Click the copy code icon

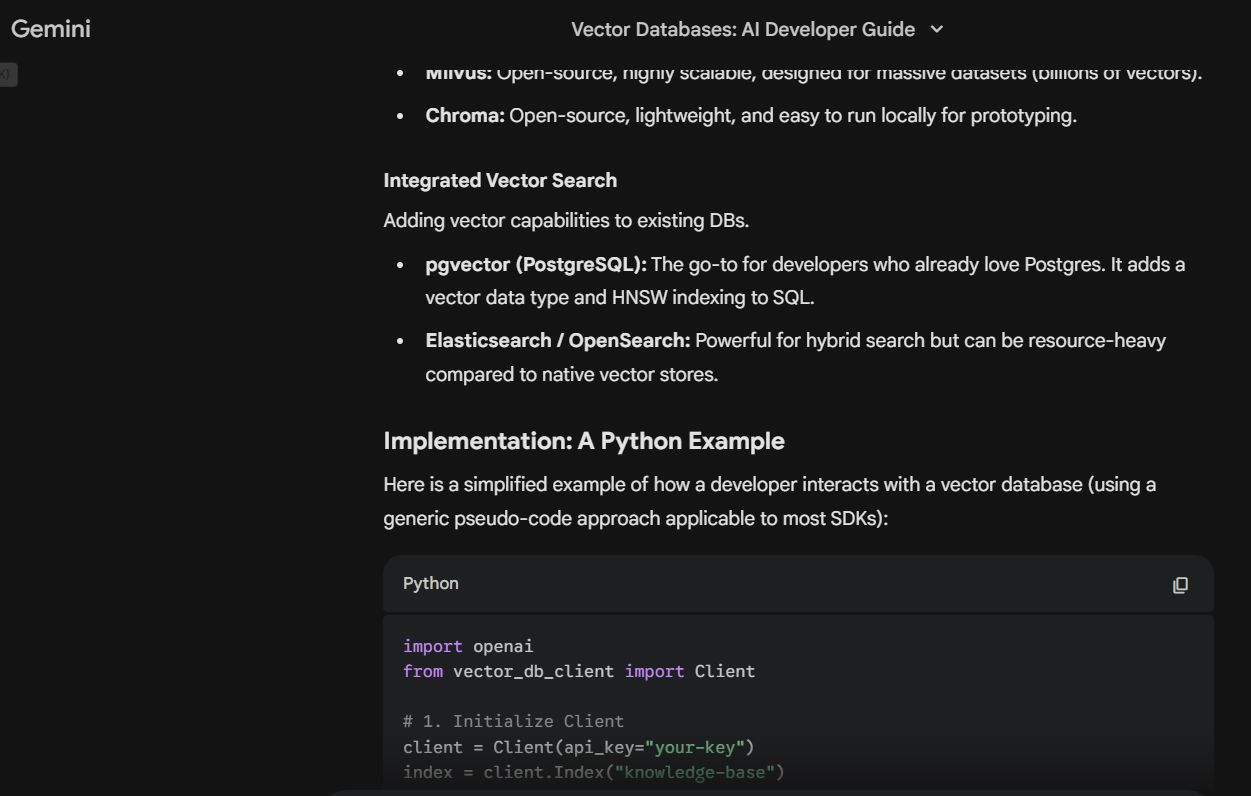point(1180,585)
